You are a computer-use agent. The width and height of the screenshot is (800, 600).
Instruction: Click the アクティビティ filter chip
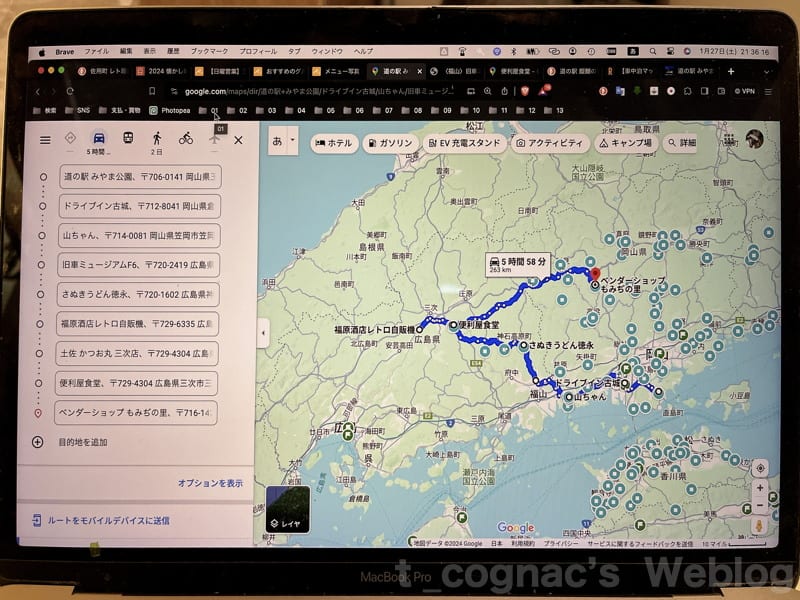pyautogui.click(x=549, y=143)
